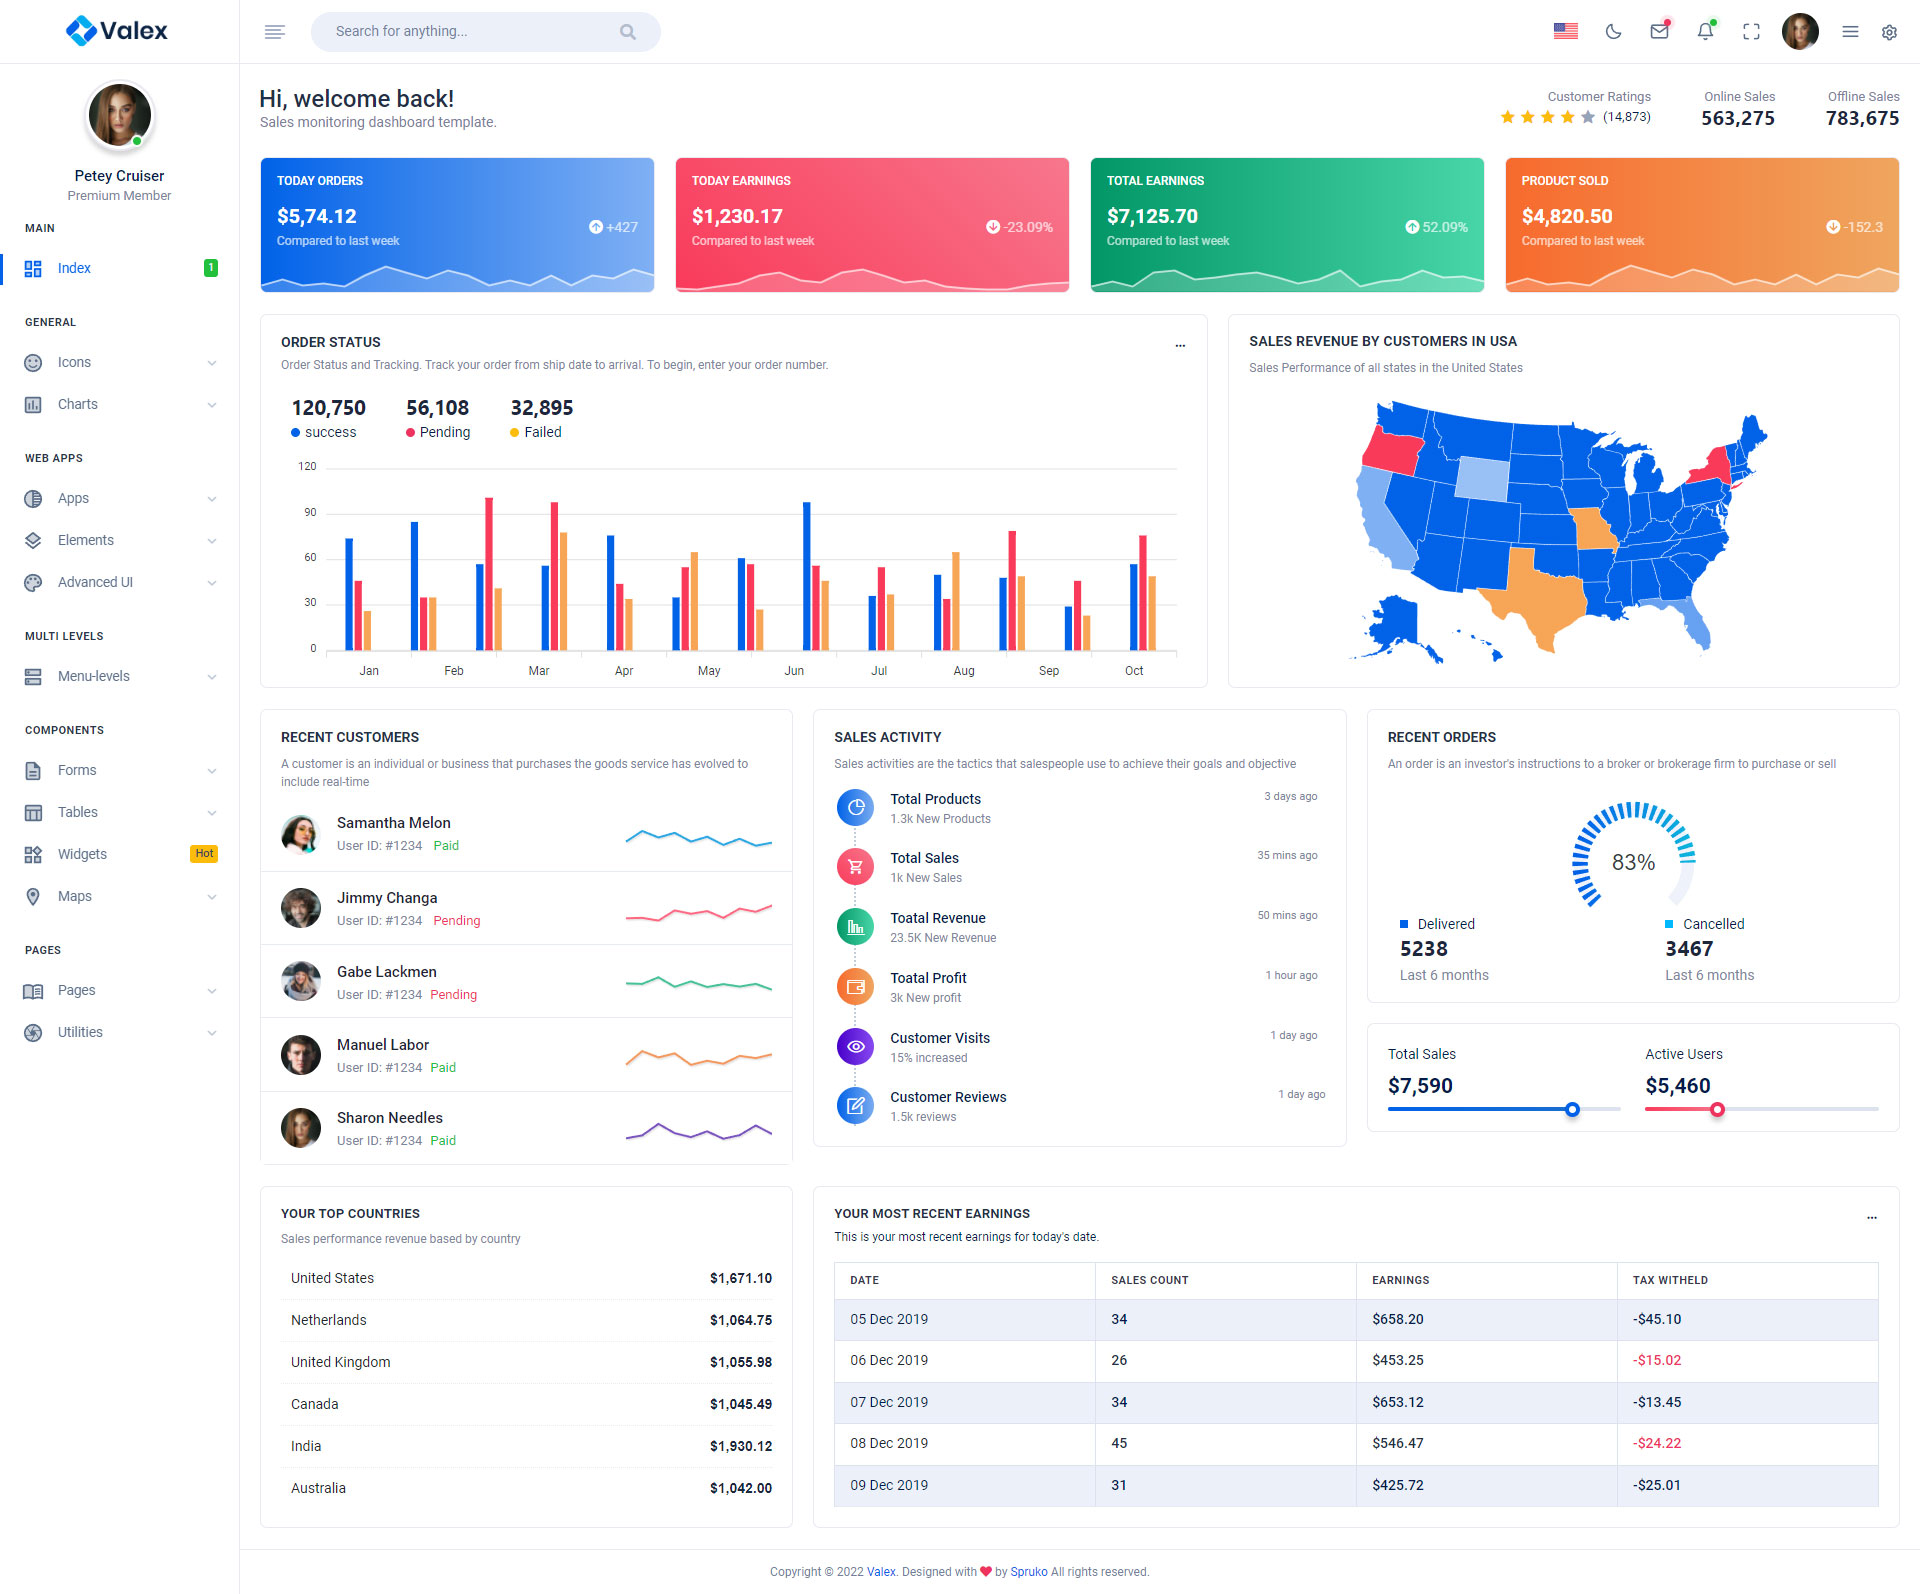Click the Spruko footer link

[x=1028, y=1571]
